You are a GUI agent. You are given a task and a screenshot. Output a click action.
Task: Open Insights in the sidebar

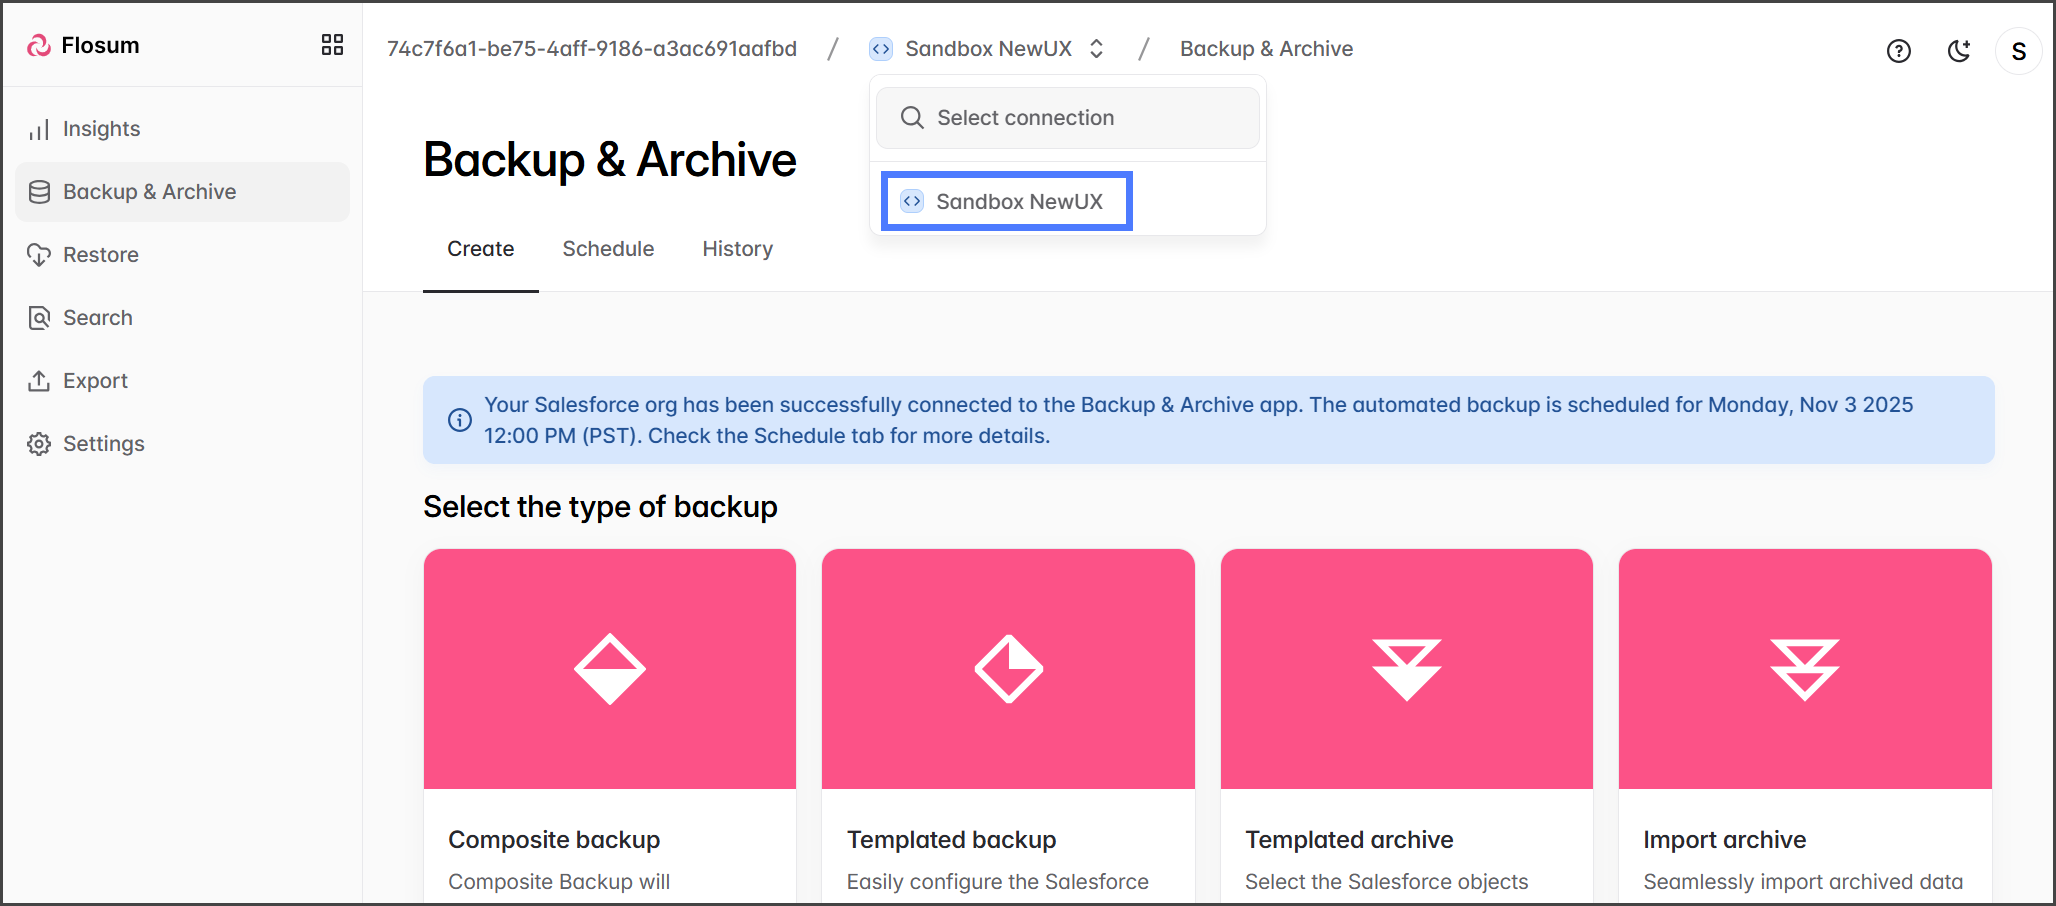101,129
